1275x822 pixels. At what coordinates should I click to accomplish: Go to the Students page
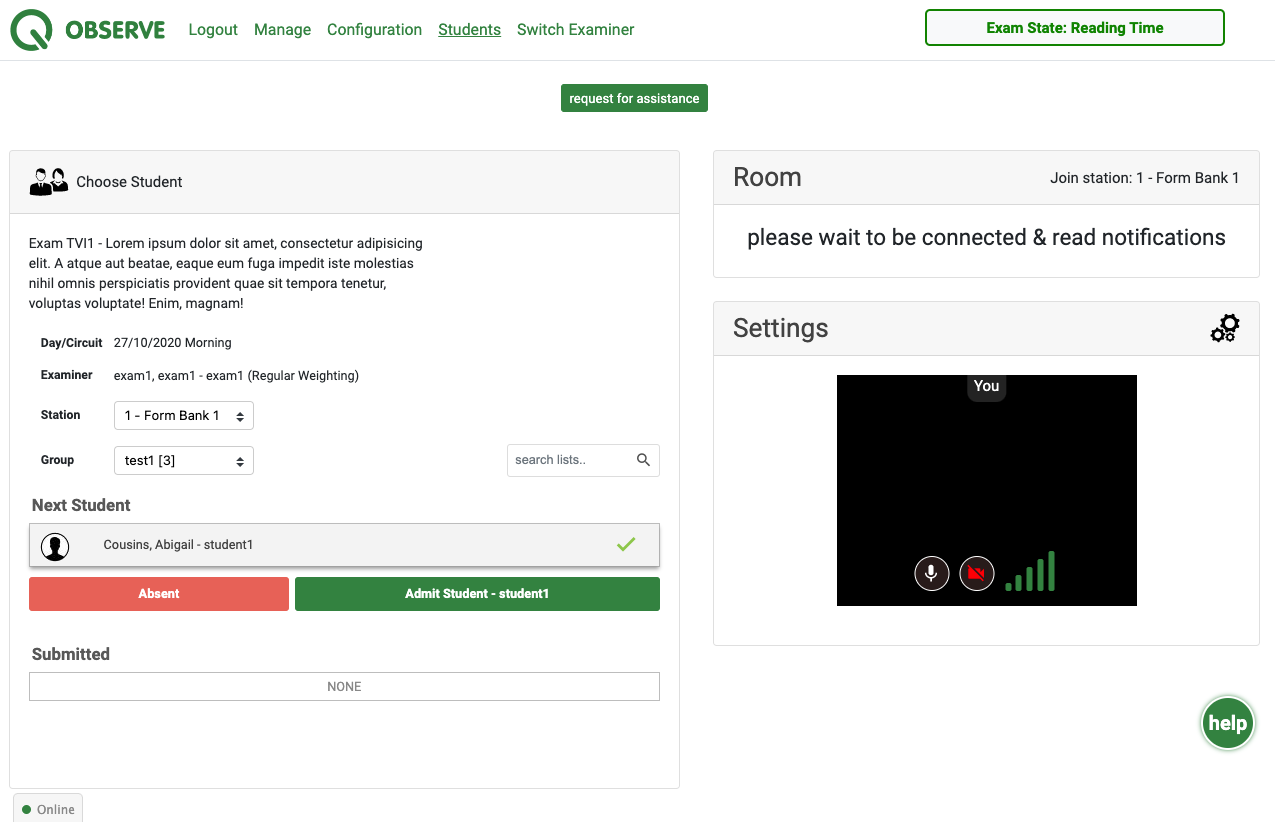pos(469,30)
